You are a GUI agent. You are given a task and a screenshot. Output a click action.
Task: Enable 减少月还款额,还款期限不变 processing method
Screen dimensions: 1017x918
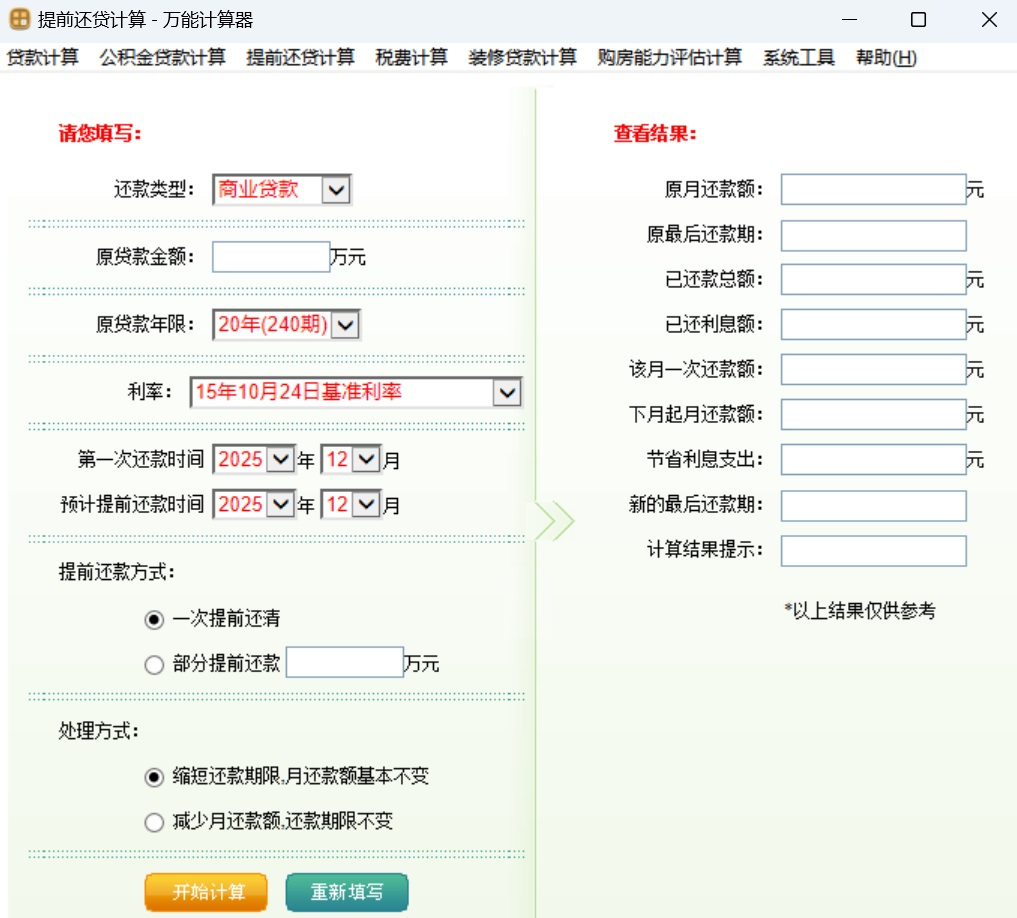(x=154, y=822)
